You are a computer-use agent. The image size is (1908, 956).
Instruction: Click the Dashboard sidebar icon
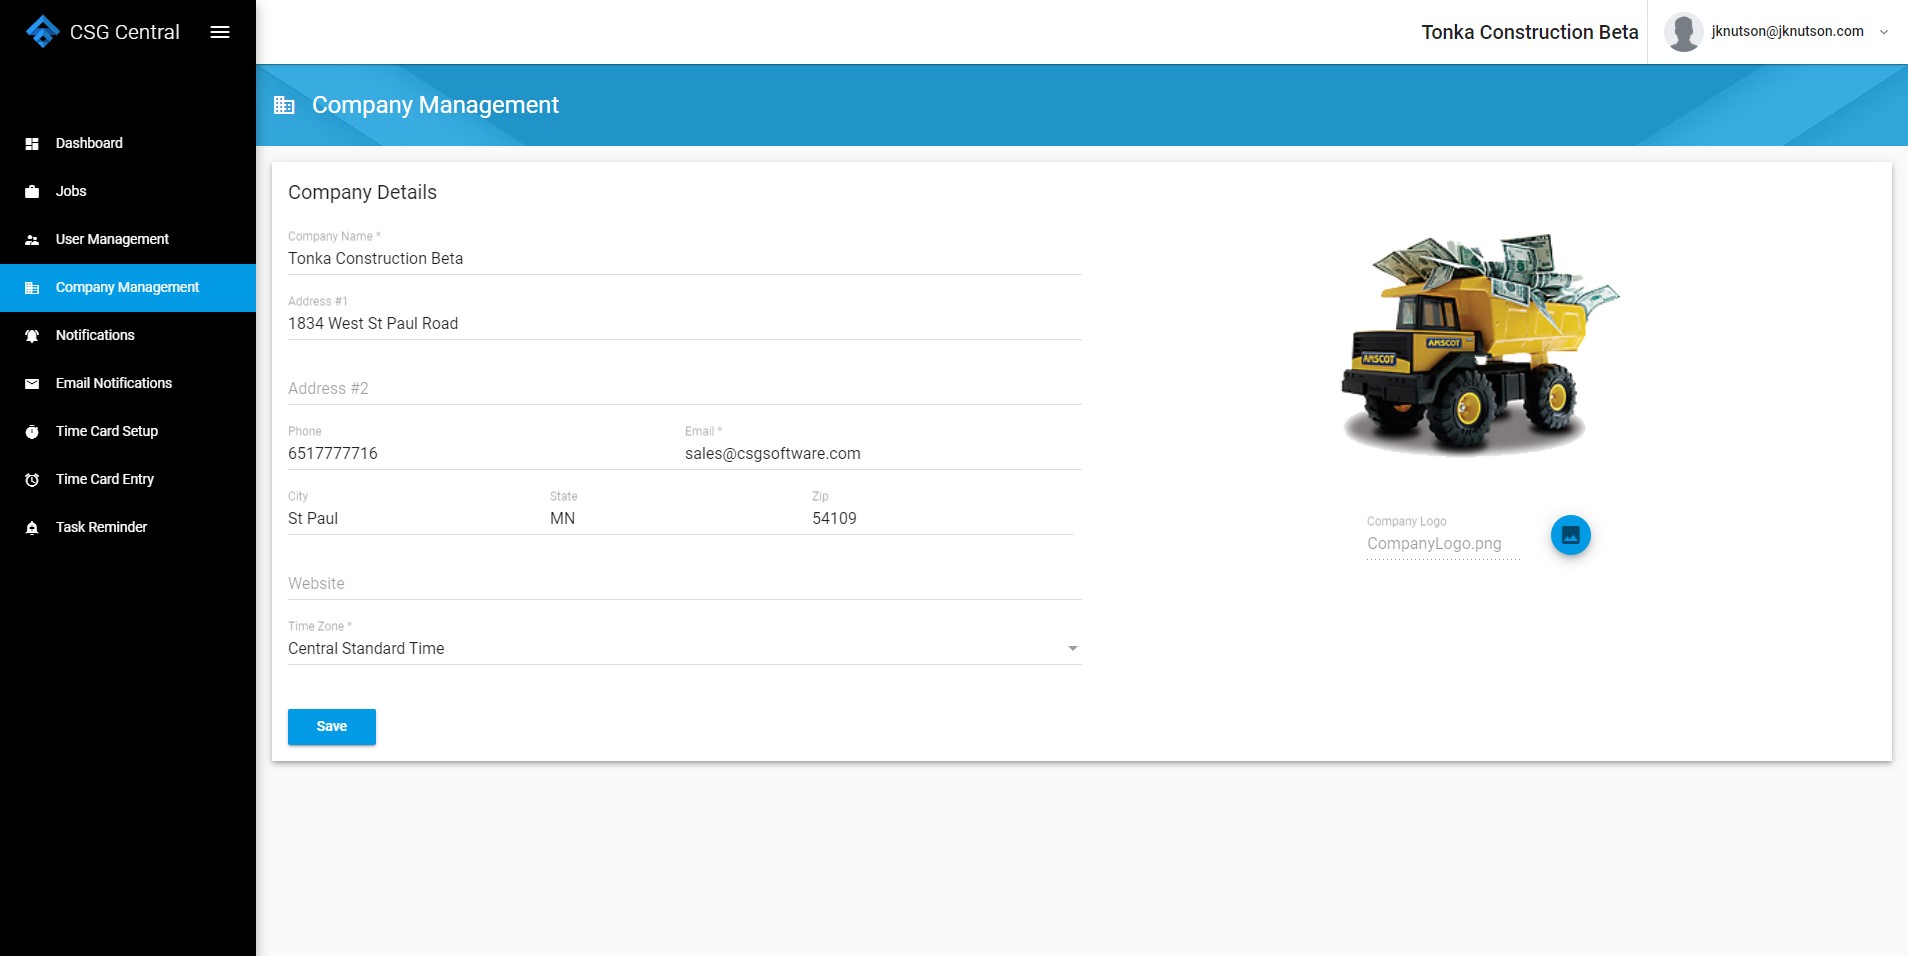(x=32, y=144)
